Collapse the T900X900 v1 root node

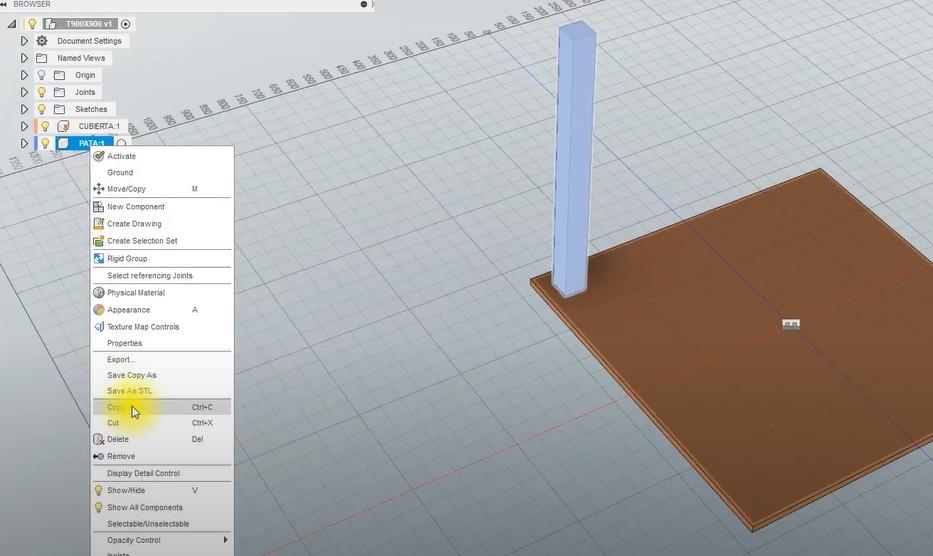(12, 24)
